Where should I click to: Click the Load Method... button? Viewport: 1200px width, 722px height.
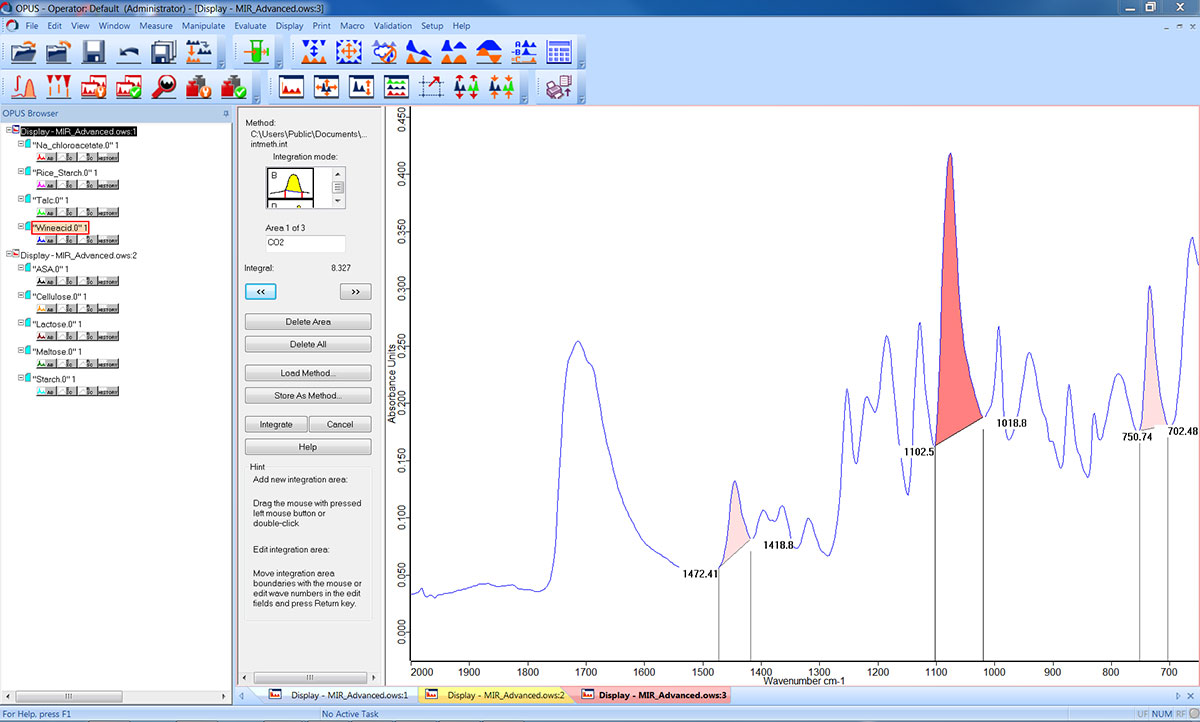pos(308,373)
